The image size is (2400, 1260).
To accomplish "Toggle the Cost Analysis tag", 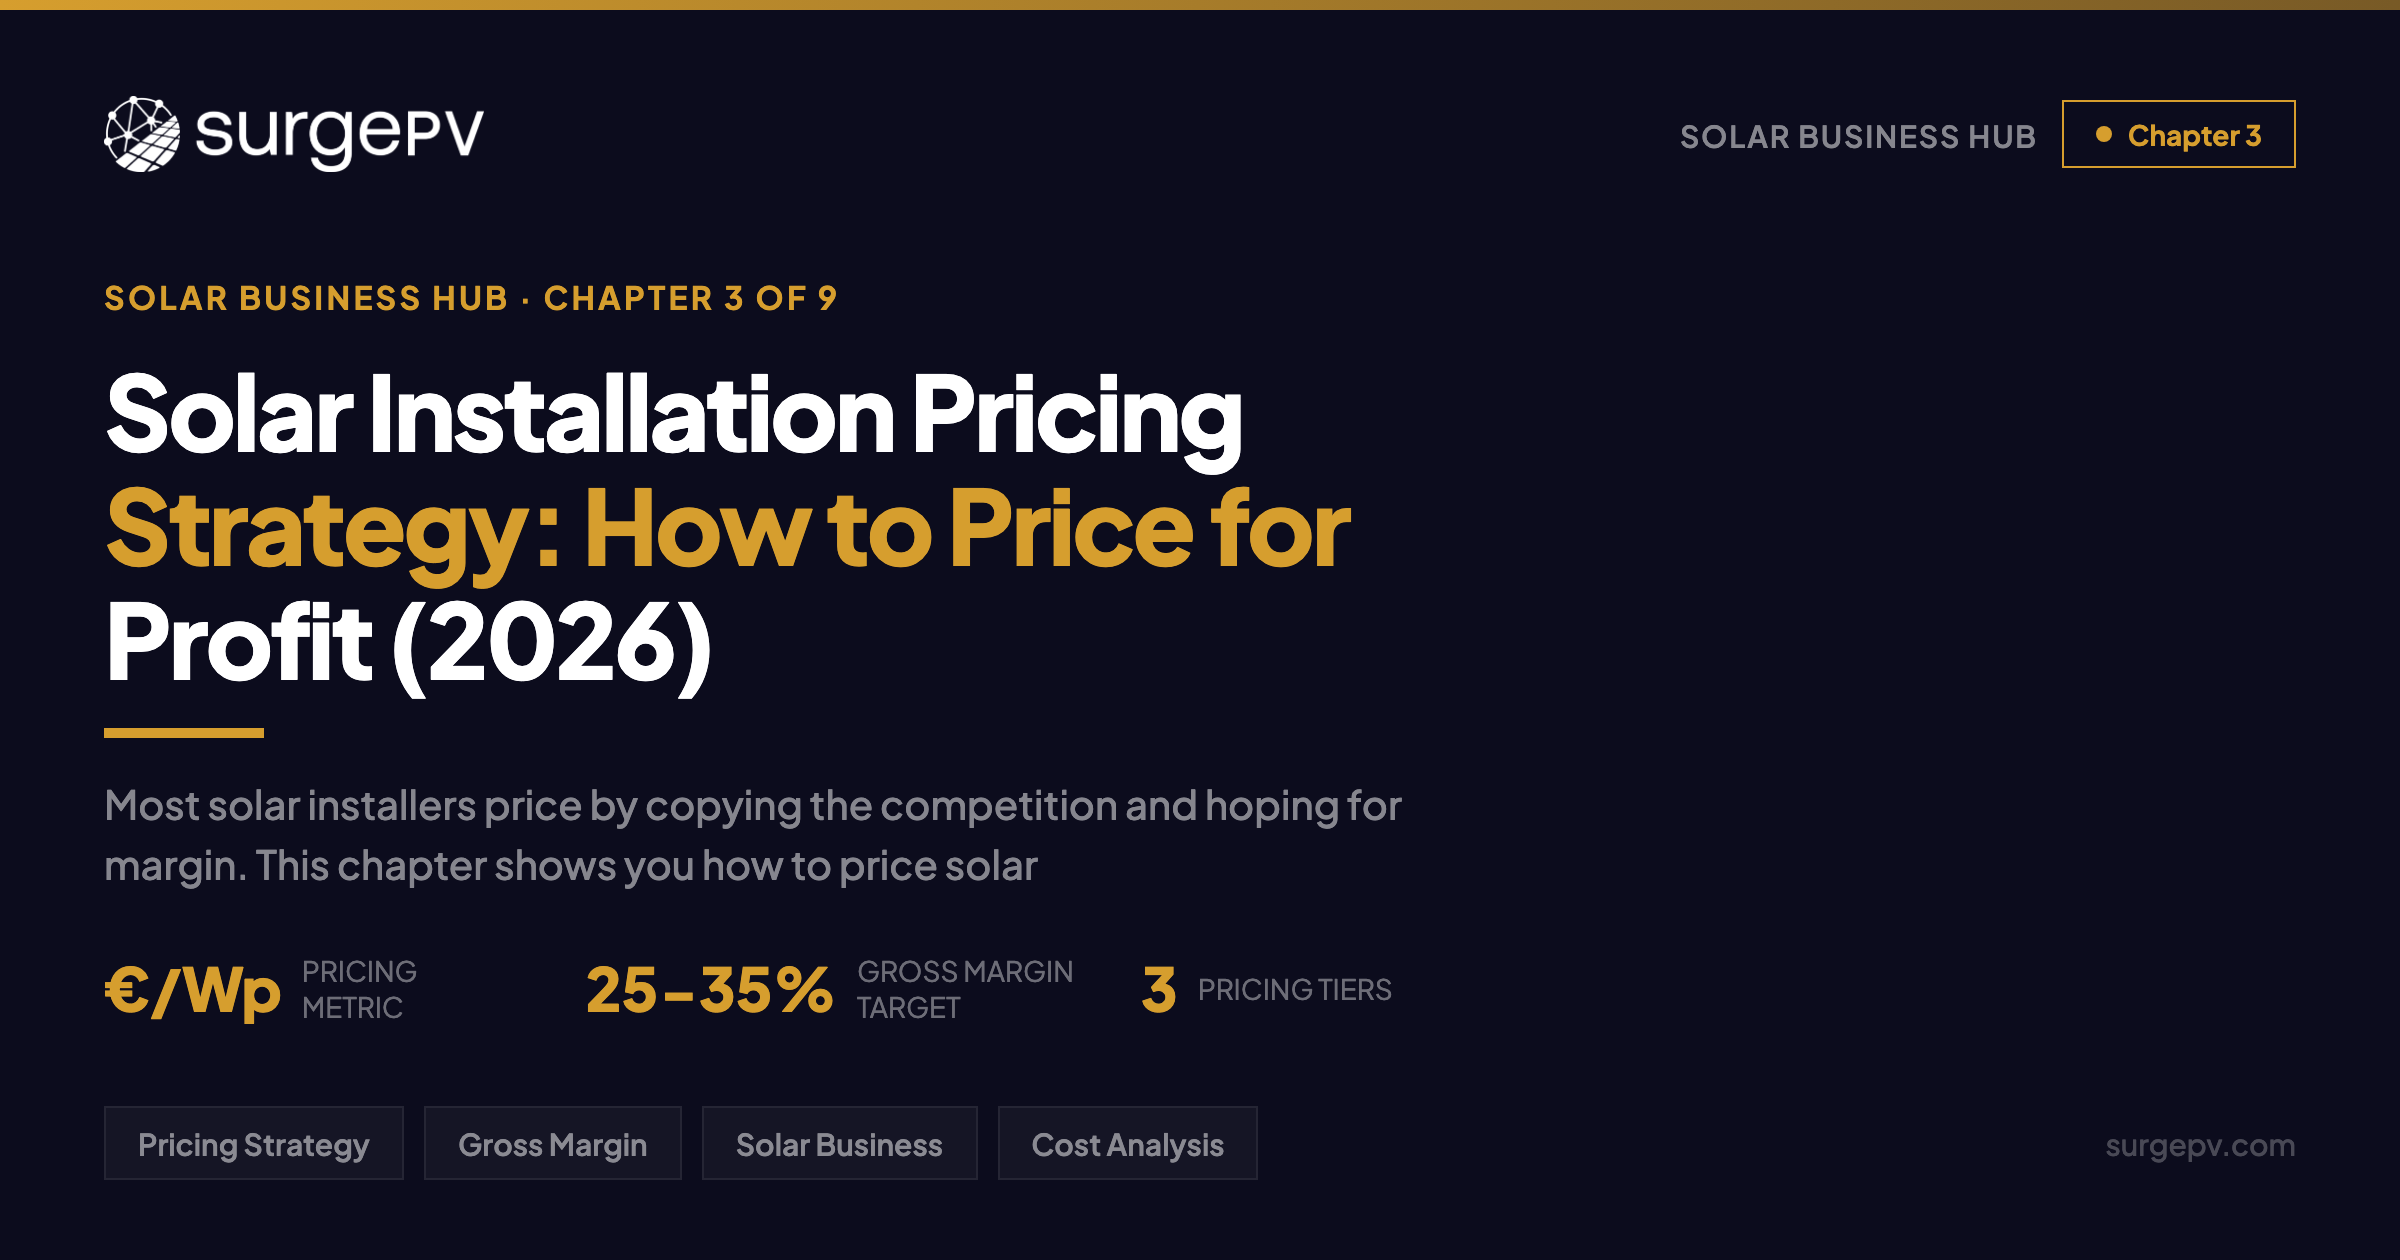I will click(x=1127, y=1143).
